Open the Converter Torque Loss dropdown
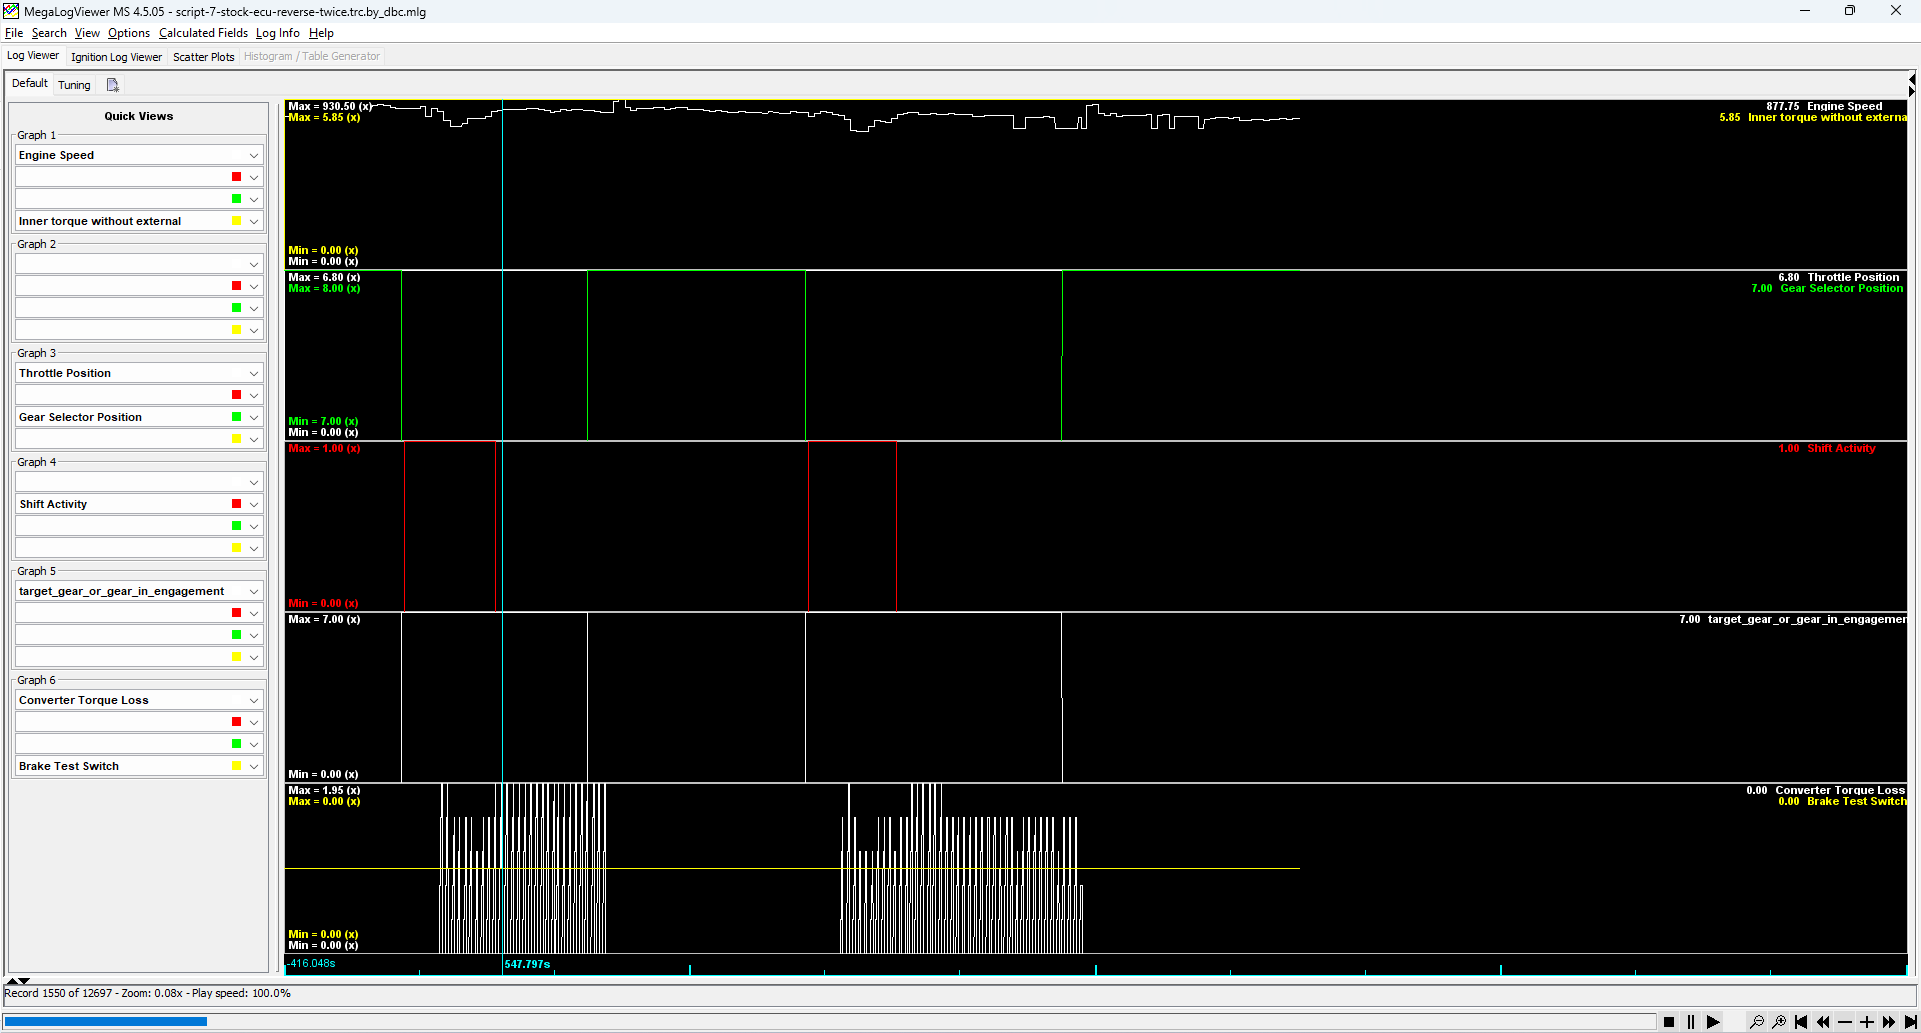Image resolution: width=1921 pixels, height=1033 pixels. click(x=253, y=701)
